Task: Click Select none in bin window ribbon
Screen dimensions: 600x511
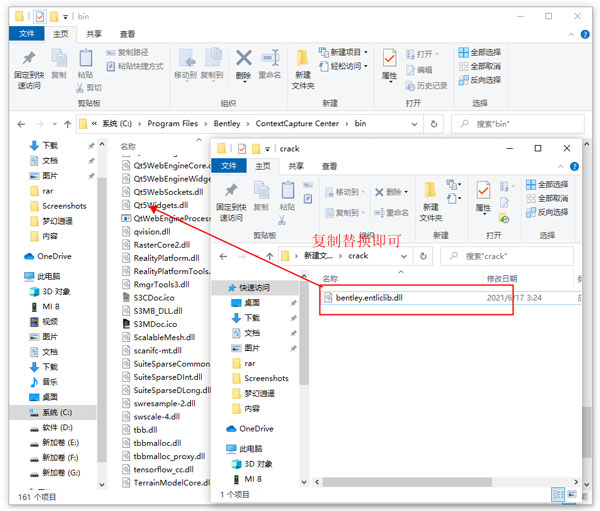Action: (480, 66)
